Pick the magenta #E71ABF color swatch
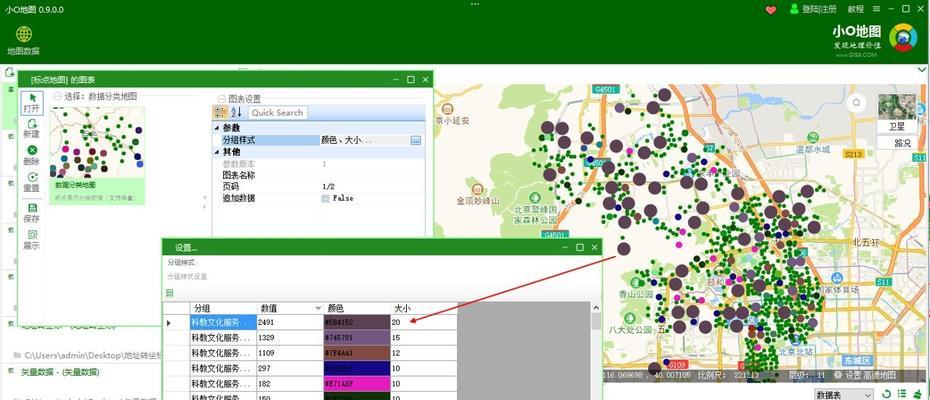The height and width of the screenshot is (400, 930). pyautogui.click(x=356, y=384)
